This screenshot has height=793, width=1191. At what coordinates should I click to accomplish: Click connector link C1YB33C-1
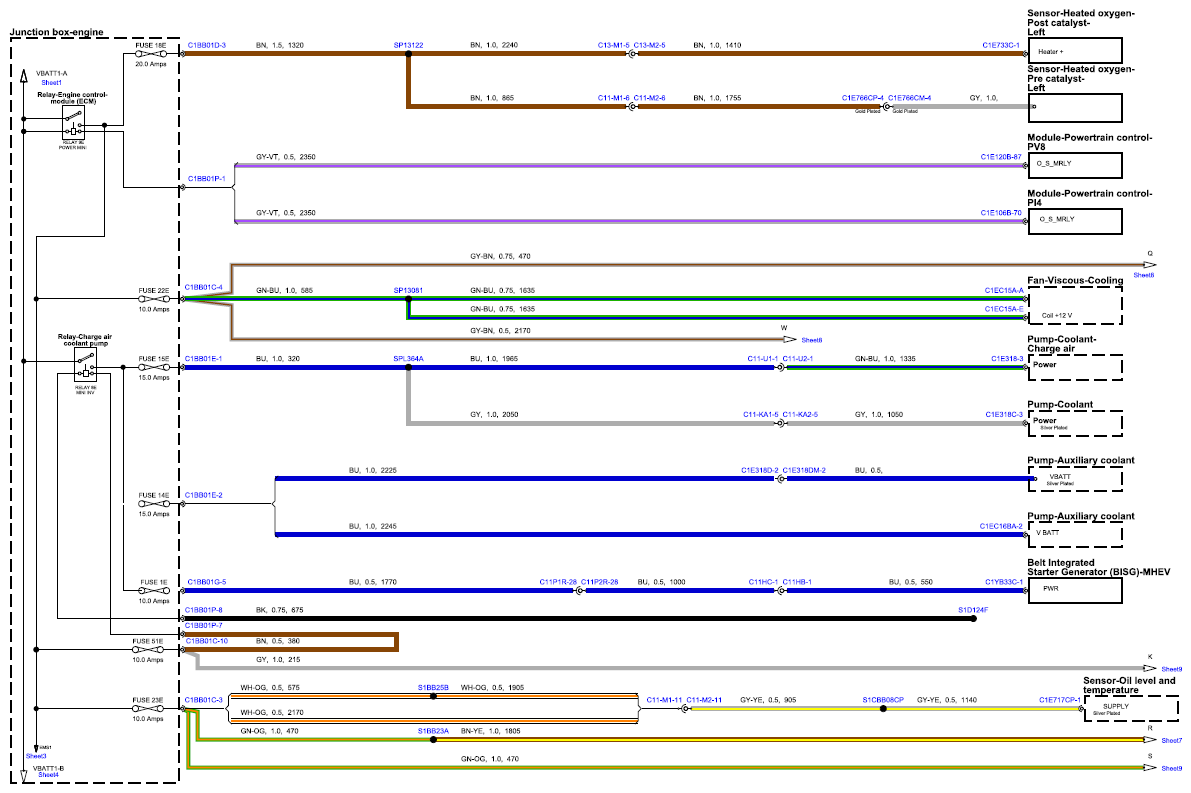coord(1004,582)
